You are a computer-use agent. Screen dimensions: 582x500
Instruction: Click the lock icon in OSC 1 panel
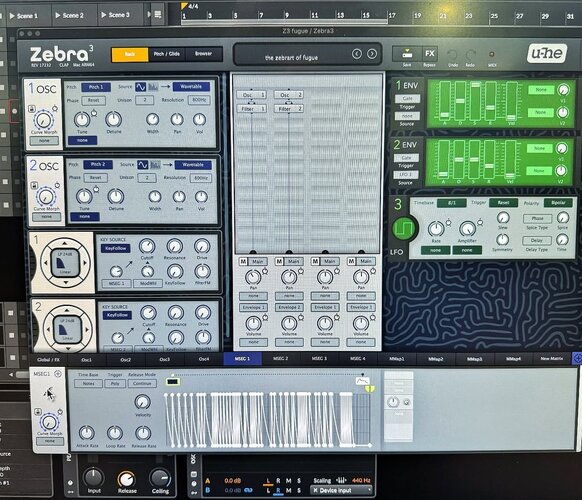tap(32, 109)
